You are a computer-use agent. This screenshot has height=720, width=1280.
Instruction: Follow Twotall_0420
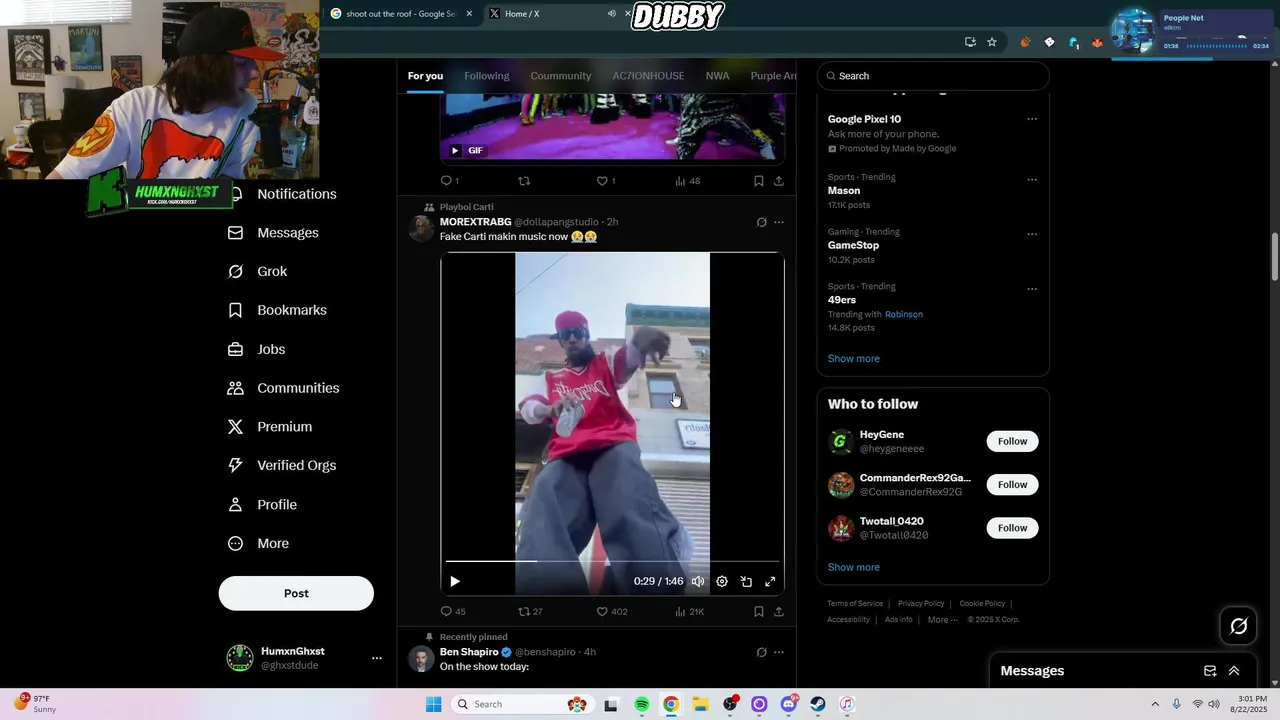(x=1012, y=528)
